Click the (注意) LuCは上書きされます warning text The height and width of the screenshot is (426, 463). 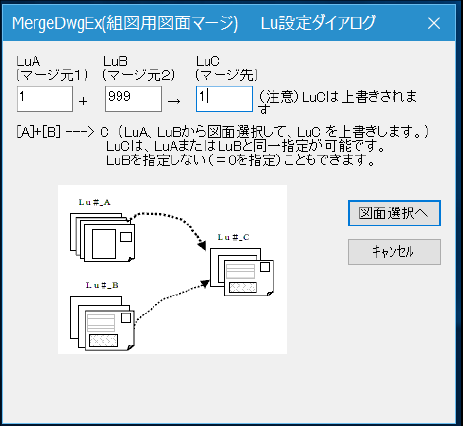coord(337,102)
